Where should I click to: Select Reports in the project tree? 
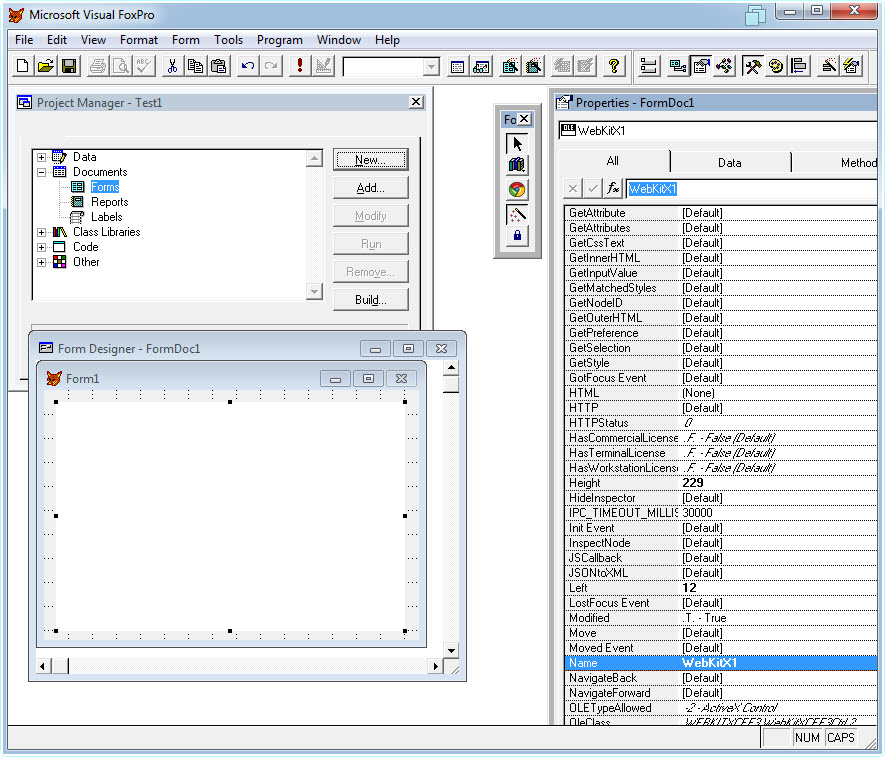tap(109, 202)
